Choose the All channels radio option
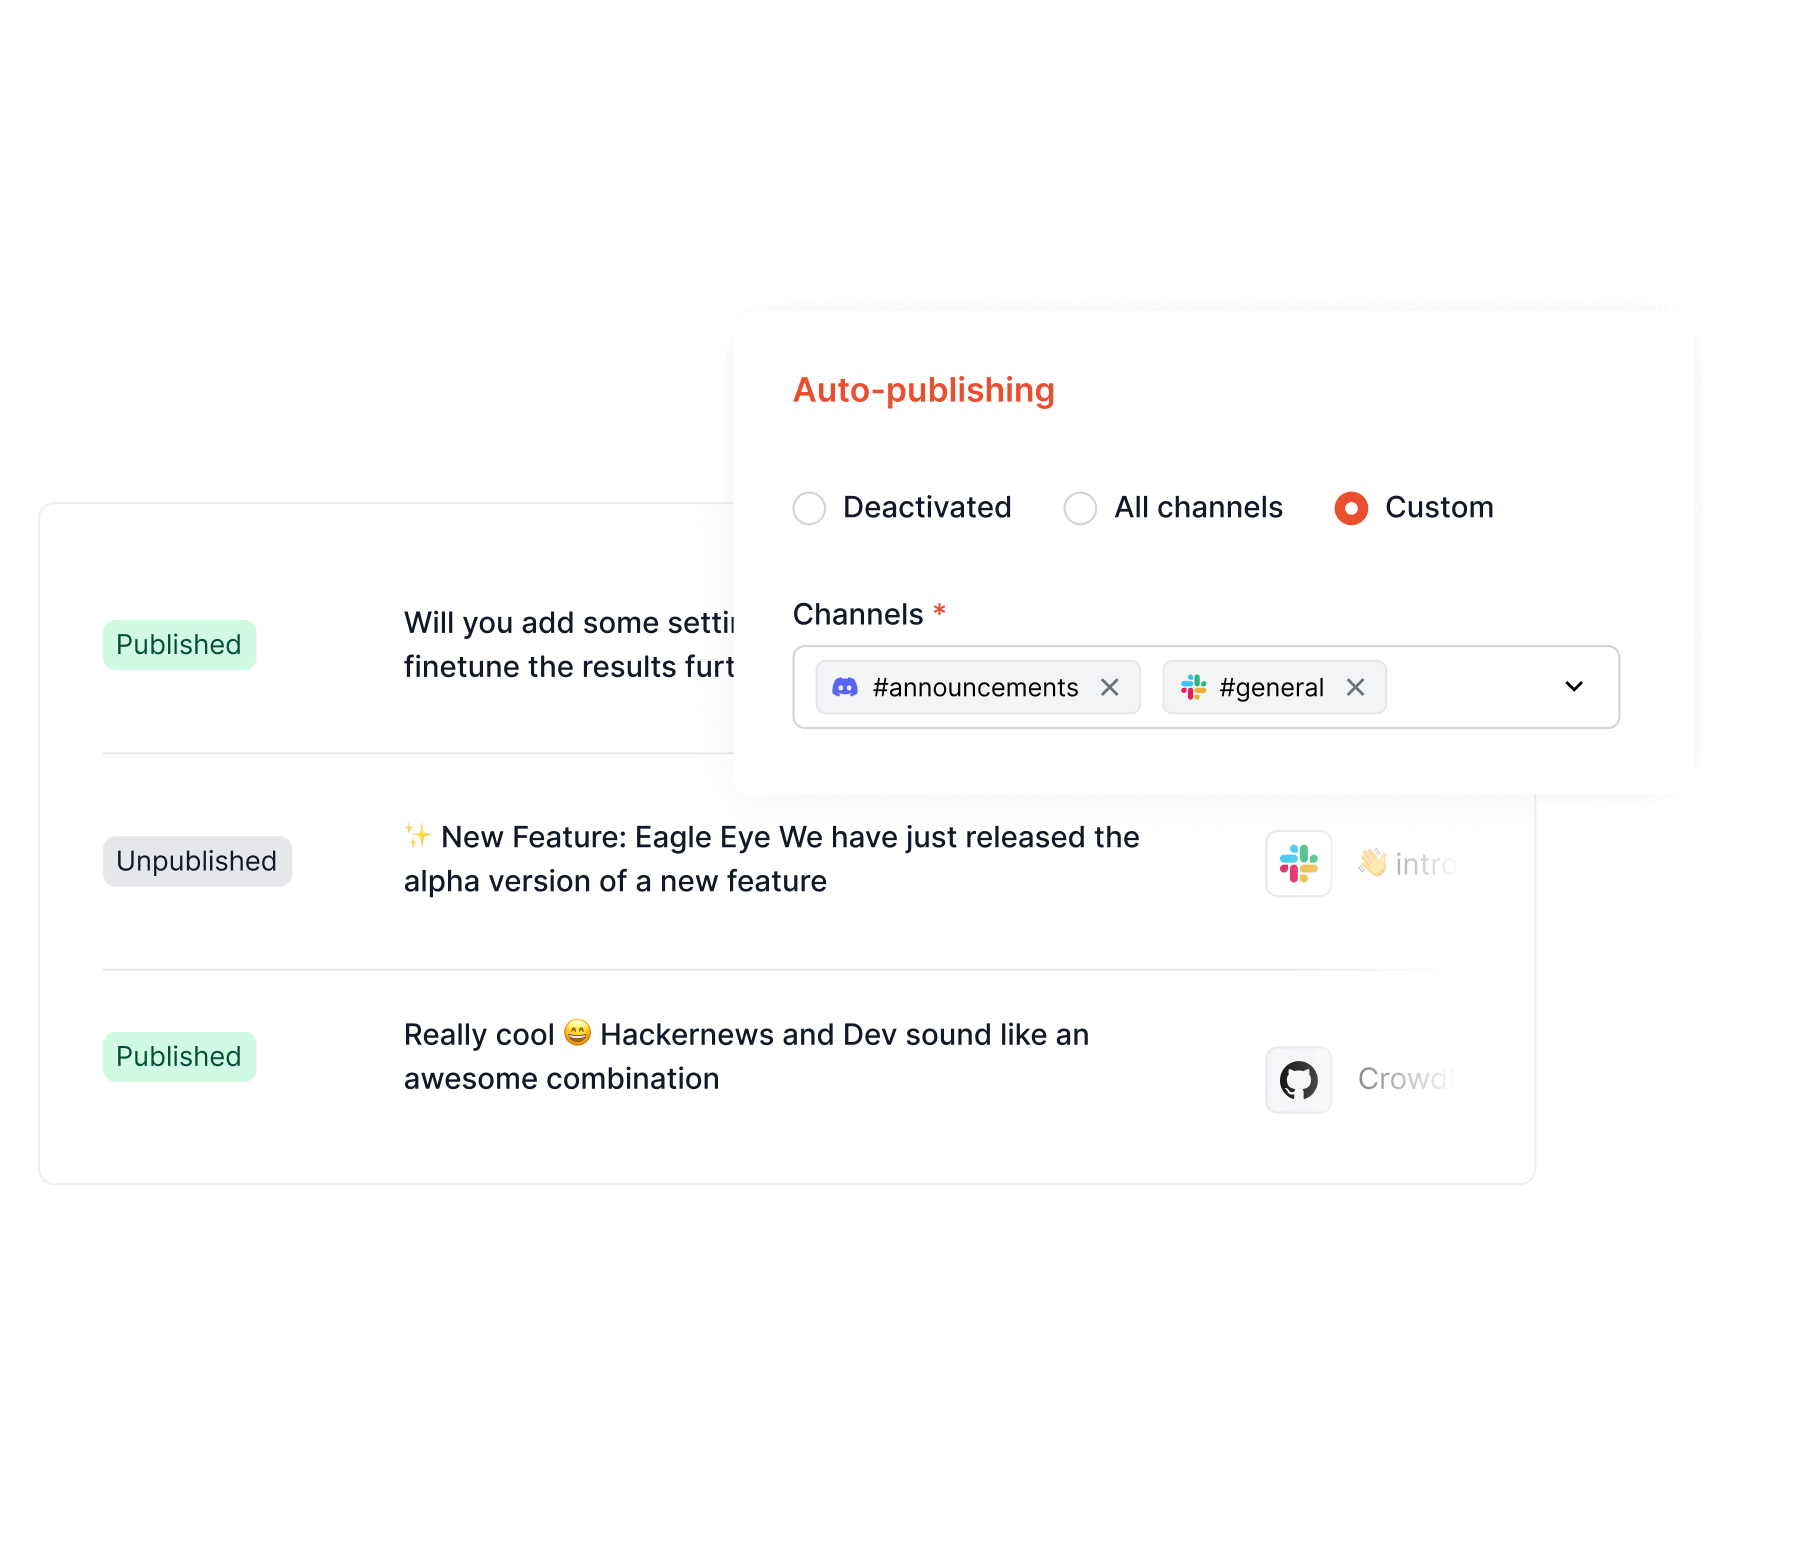The width and height of the screenshot is (1800, 1554). click(x=1080, y=508)
